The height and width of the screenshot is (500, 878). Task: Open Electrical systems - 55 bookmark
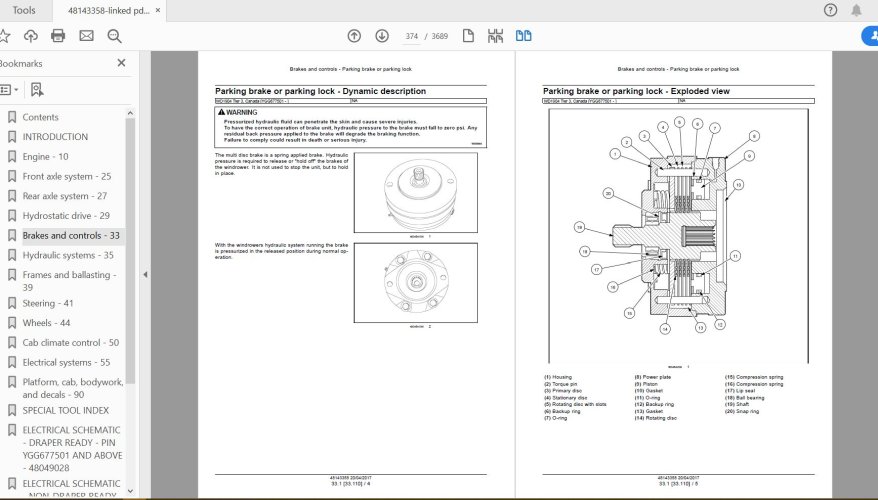coord(66,362)
